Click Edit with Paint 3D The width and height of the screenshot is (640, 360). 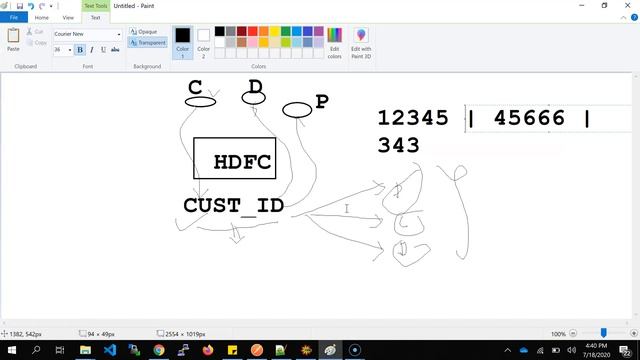point(361,43)
